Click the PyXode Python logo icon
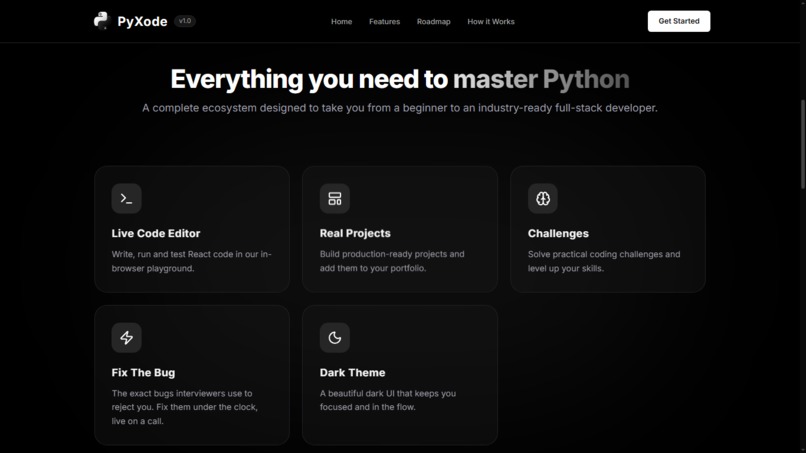Viewport: 806px width, 453px height. 102,21
